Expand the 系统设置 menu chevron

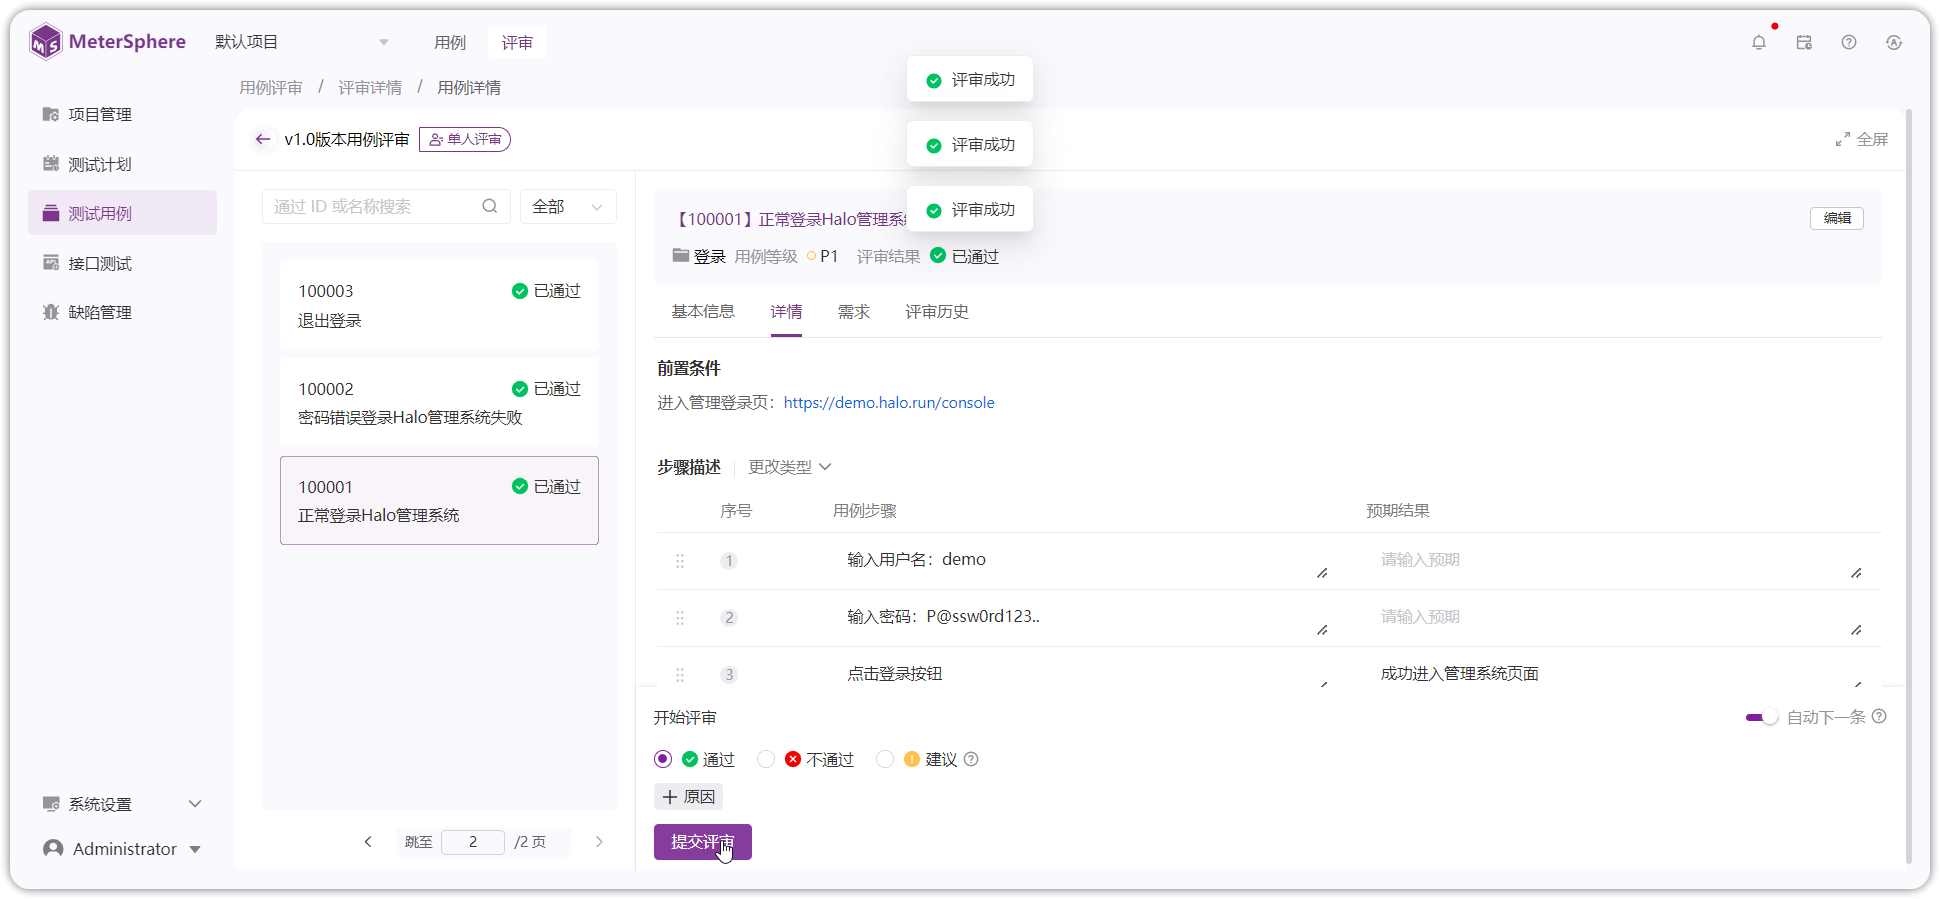click(x=195, y=804)
